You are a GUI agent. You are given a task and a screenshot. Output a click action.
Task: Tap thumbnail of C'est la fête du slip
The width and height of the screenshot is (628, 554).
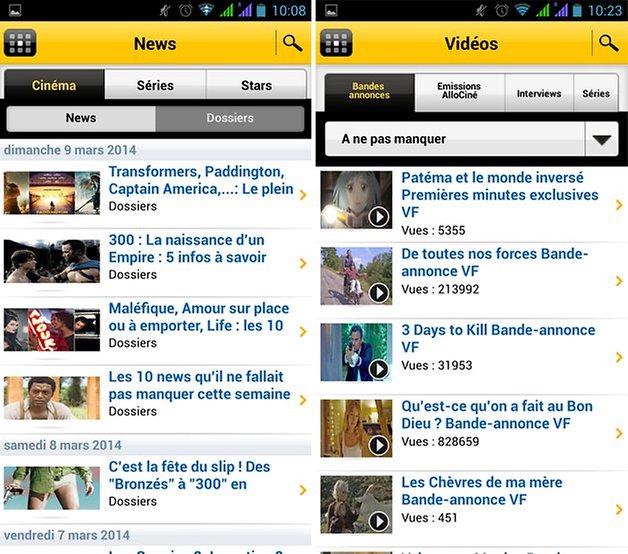point(52,488)
